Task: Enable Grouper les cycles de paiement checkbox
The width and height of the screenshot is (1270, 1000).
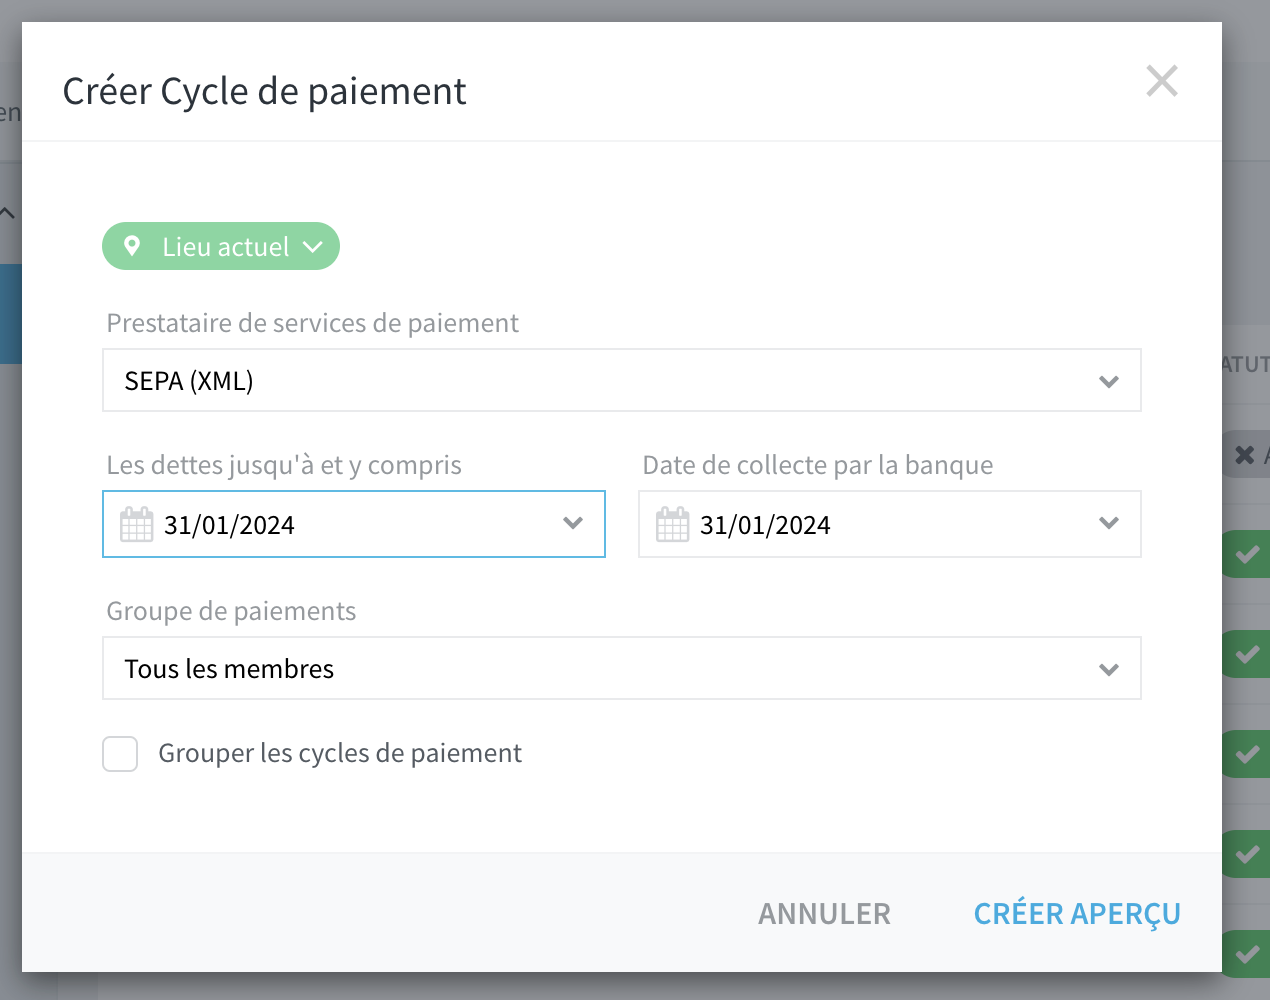Action: (120, 754)
